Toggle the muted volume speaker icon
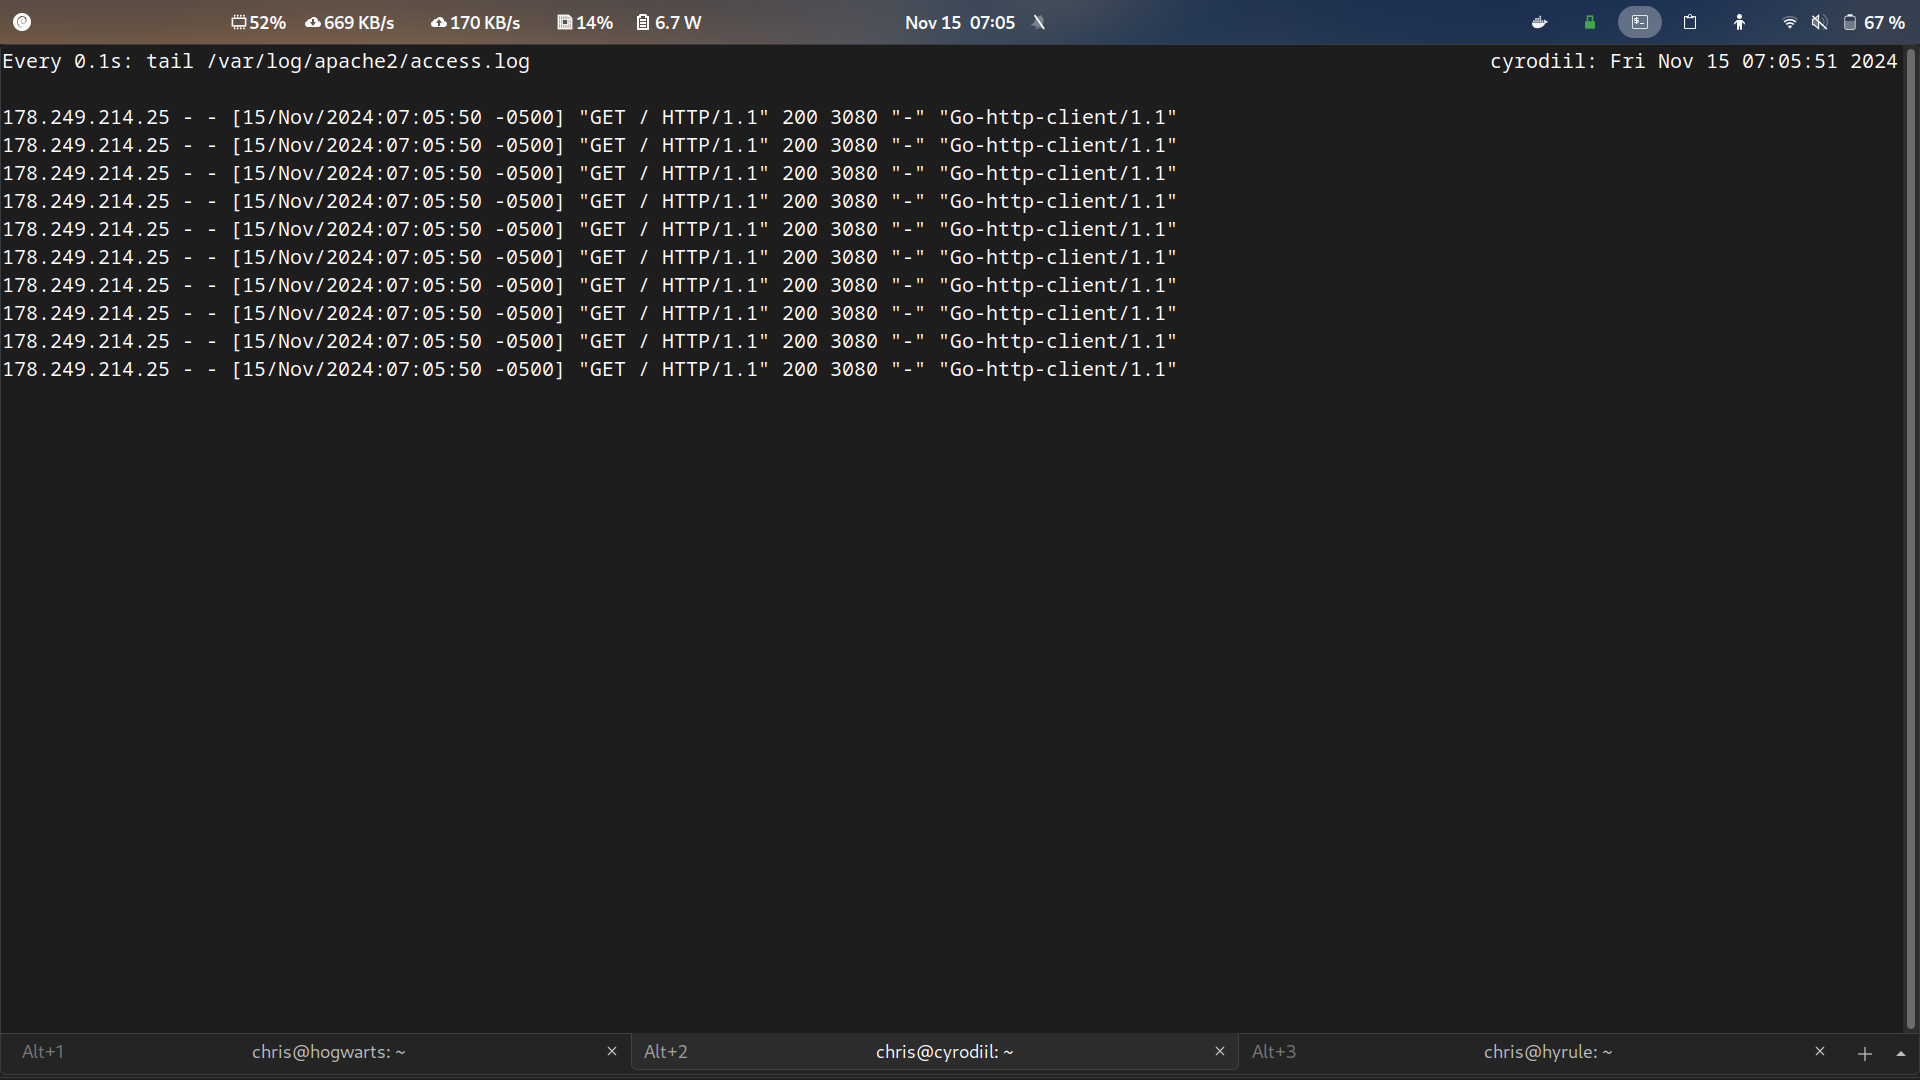The image size is (1920, 1080). click(1819, 22)
